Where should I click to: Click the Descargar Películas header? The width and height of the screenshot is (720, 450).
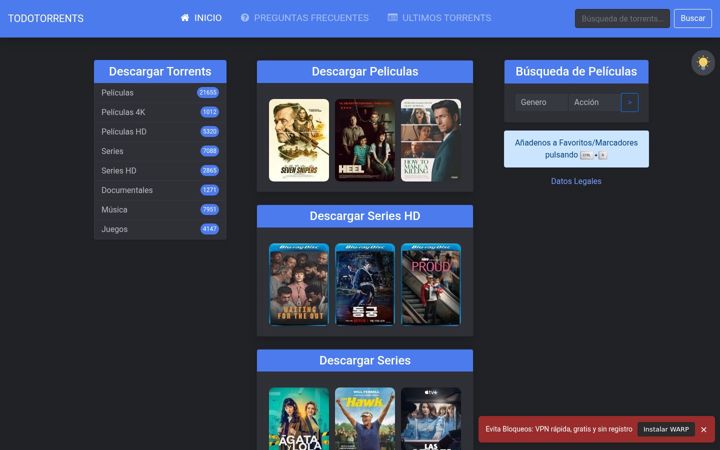pos(365,72)
